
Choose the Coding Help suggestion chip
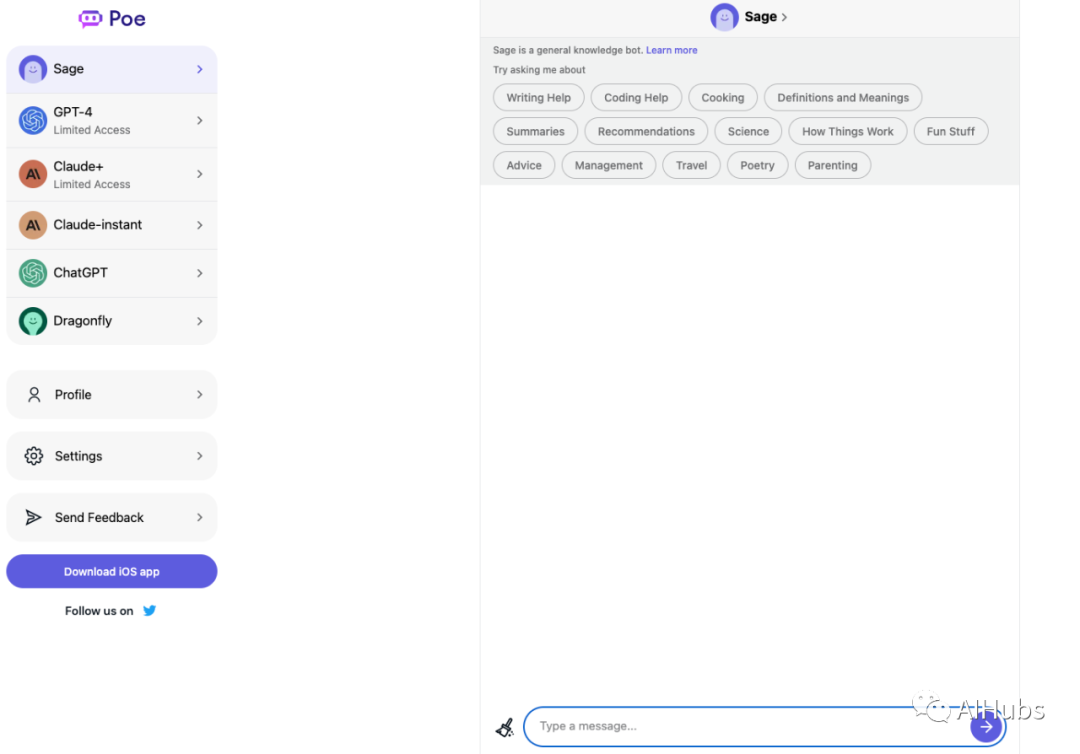636,98
